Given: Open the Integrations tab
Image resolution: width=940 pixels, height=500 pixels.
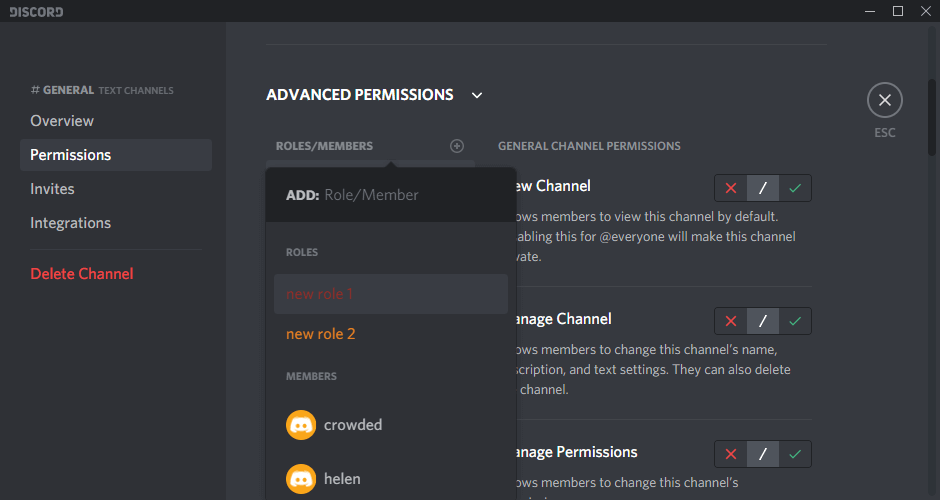Looking at the screenshot, I should 70,223.
